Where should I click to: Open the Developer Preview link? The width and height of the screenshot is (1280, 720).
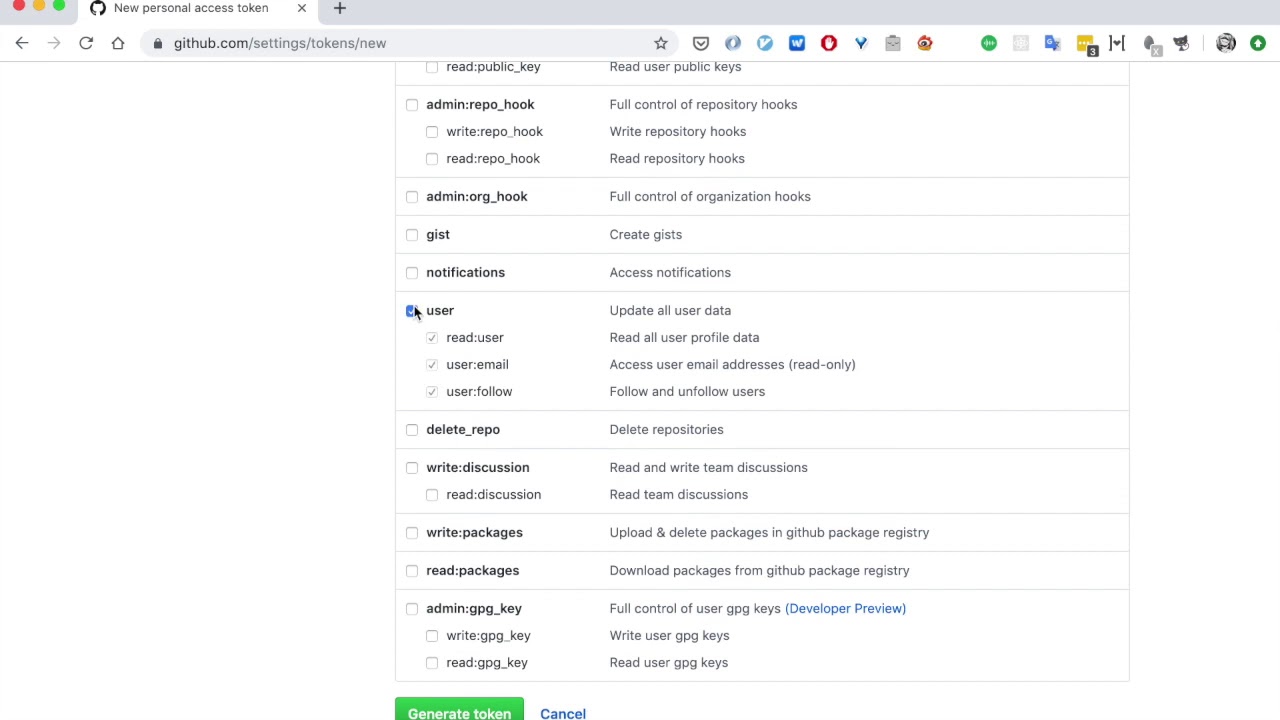(x=845, y=608)
